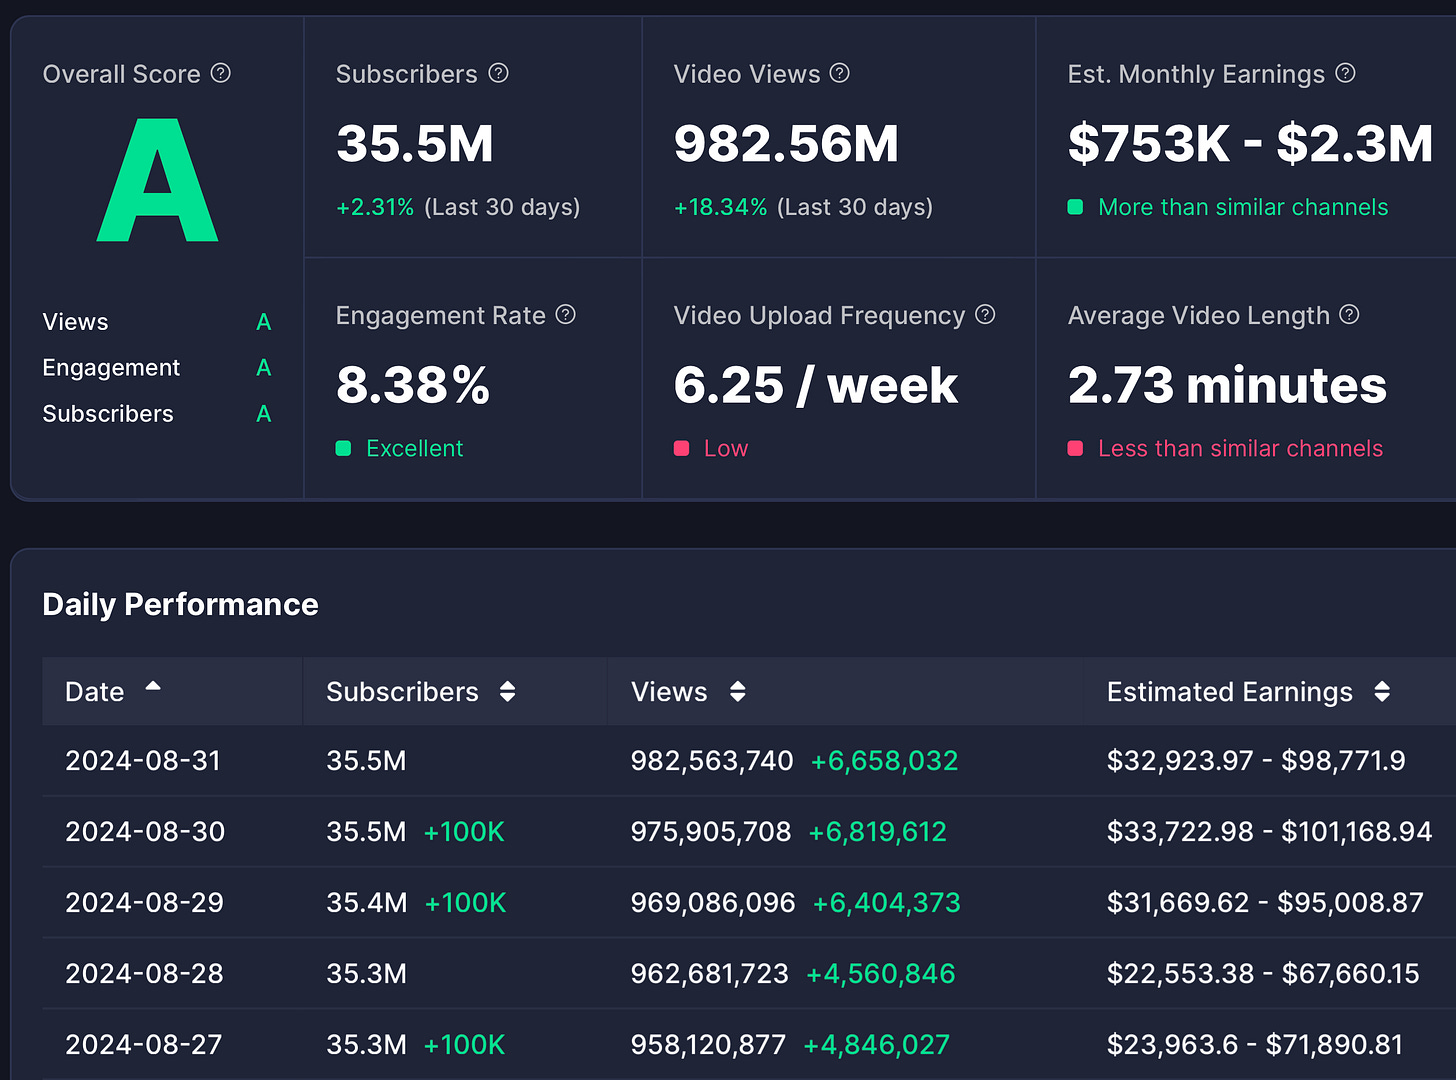Select the 2024-08-31 table row date
1456x1080 pixels.
143,761
